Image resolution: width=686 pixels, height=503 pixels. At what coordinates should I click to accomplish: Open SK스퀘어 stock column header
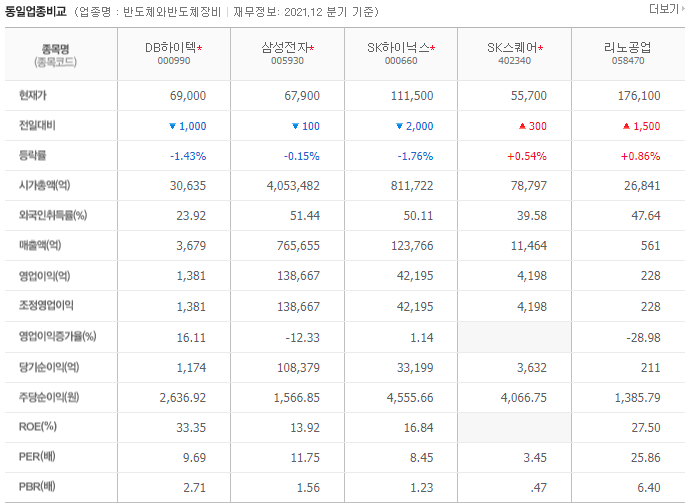coord(514,47)
